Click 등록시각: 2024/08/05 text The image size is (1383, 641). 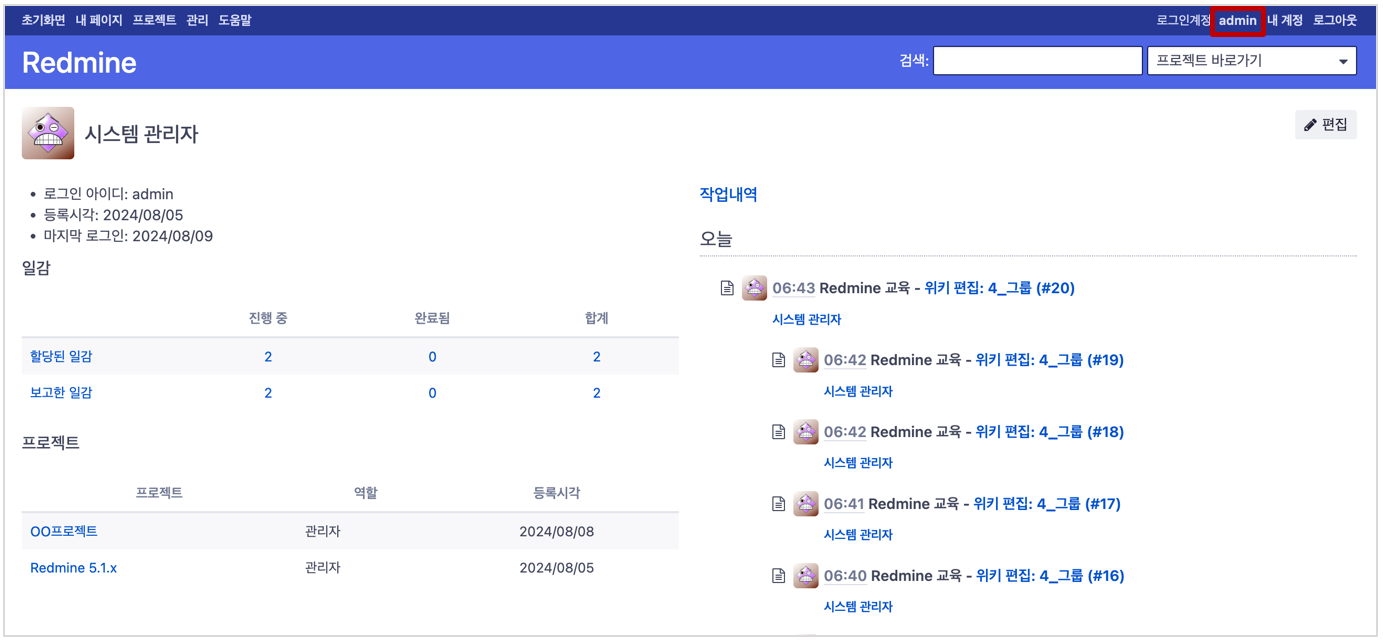113,215
